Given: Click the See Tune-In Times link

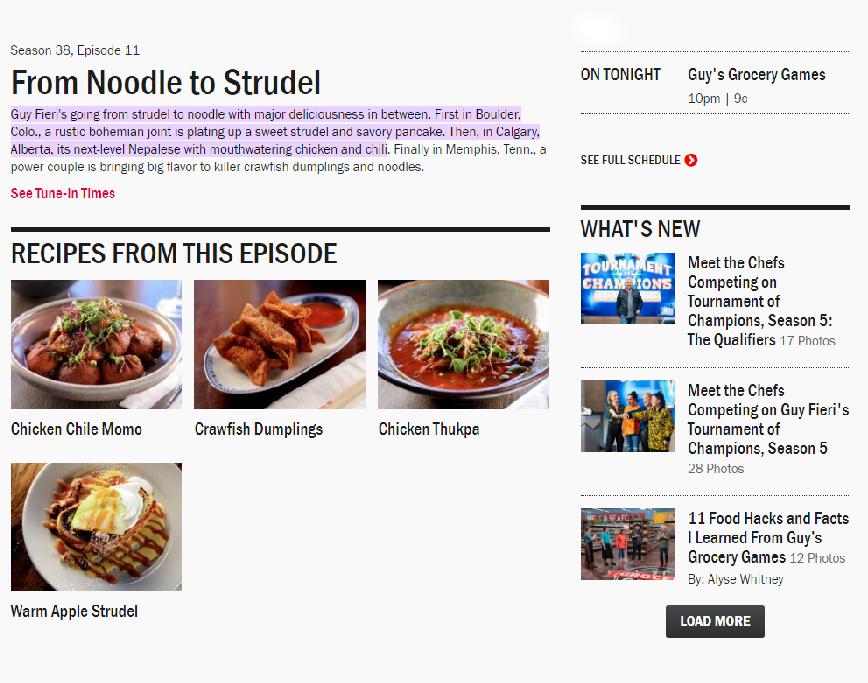Looking at the screenshot, I should (x=63, y=193).
